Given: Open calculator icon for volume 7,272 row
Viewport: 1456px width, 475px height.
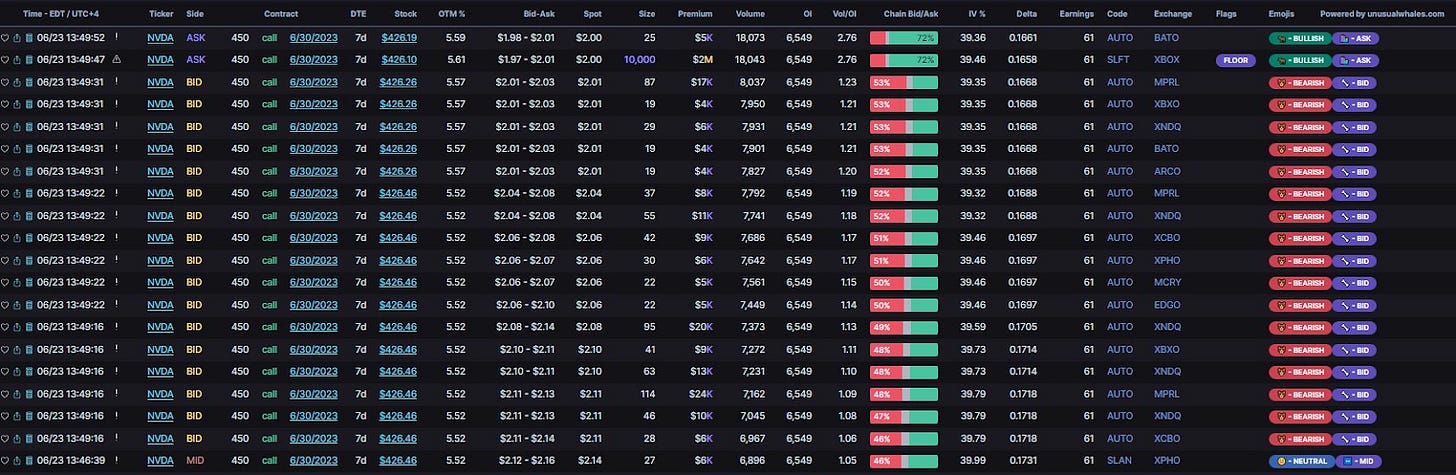Looking at the screenshot, I should click(x=29, y=349).
